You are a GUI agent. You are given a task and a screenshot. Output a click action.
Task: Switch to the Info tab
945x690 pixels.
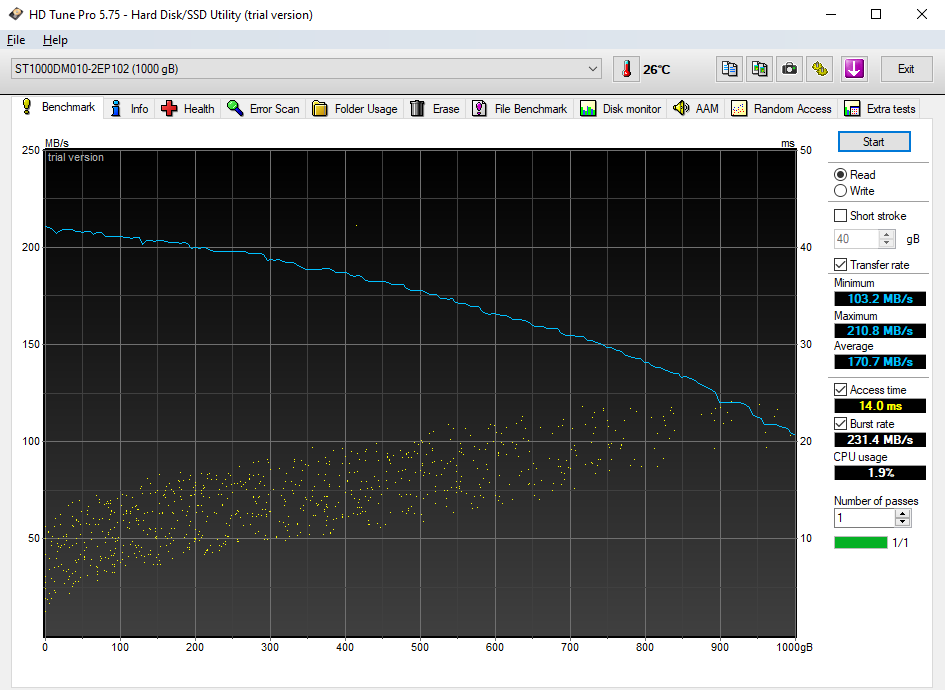pyautogui.click(x=130, y=108)
